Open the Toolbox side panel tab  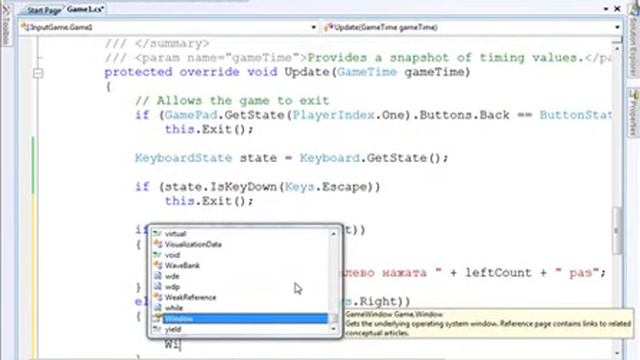[x=6, y=25]
